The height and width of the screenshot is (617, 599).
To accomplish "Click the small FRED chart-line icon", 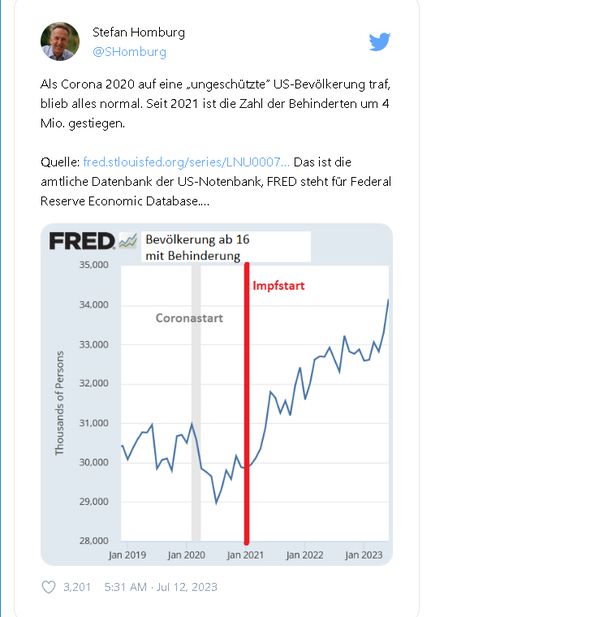I will coord(128,241).
